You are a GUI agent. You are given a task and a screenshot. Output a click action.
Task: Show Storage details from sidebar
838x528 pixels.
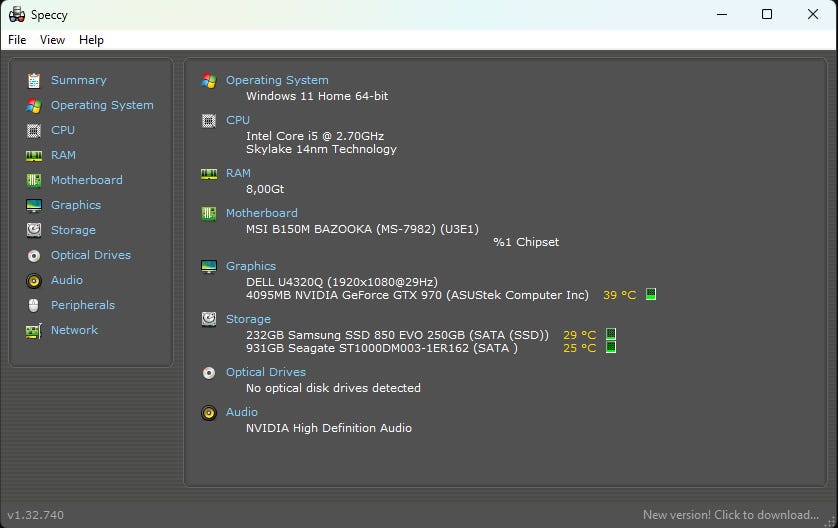pos(73,230)
